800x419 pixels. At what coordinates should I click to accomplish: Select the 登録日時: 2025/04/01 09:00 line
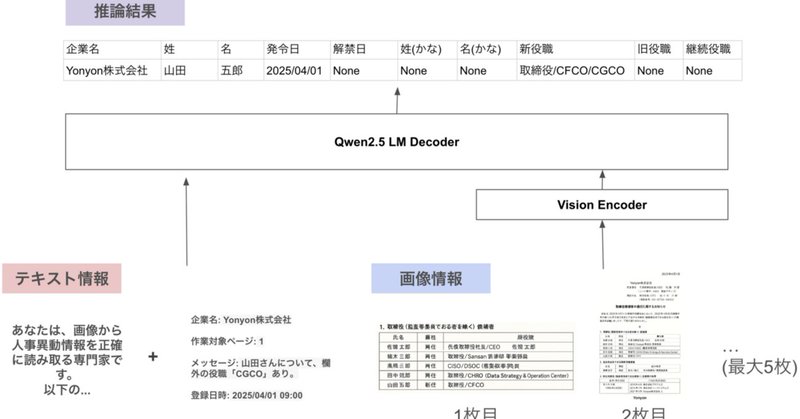click(x=246, y=396)
